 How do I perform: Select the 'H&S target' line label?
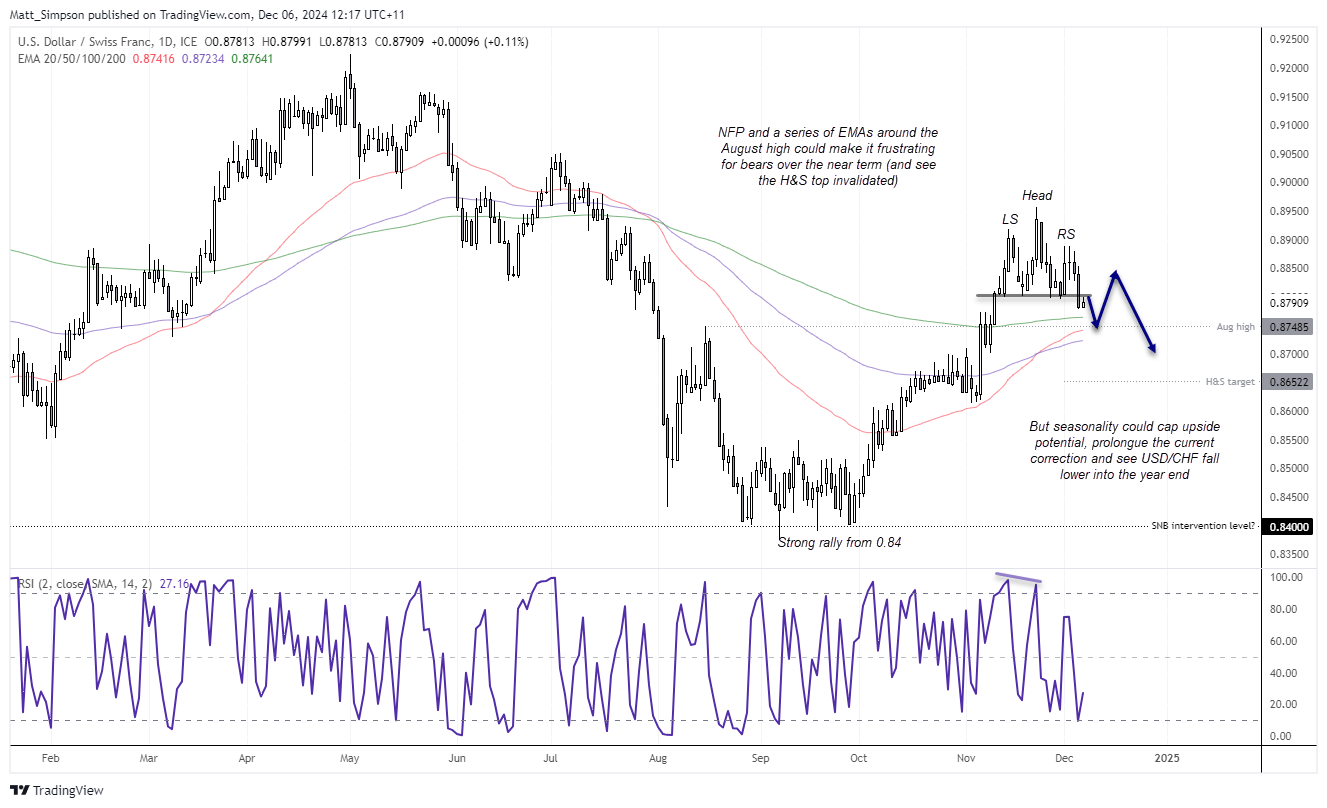(x=1230, y=382)
